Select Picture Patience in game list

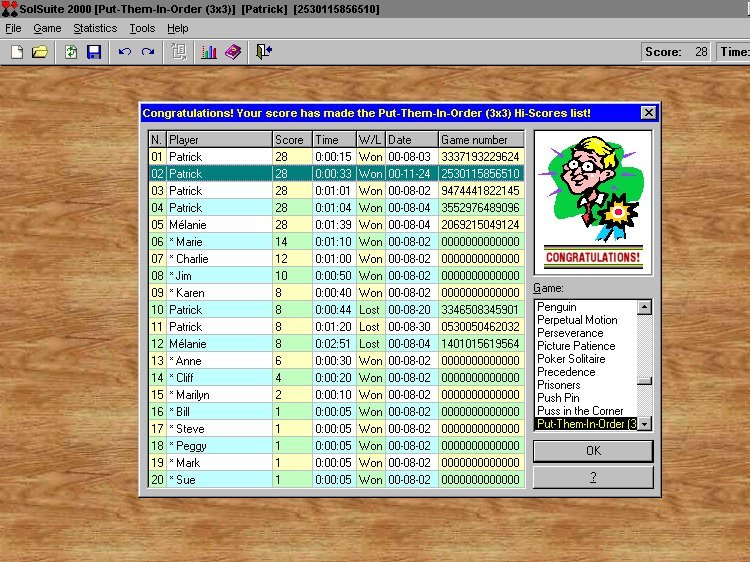tap(586, 345)
